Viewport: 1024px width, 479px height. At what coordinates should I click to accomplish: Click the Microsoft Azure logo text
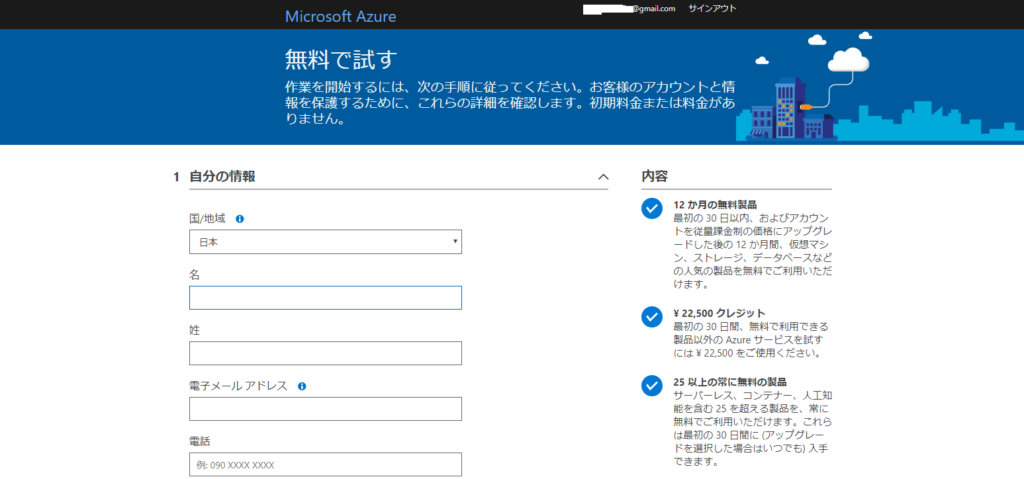pyautogui.click(x=340, y=16)
